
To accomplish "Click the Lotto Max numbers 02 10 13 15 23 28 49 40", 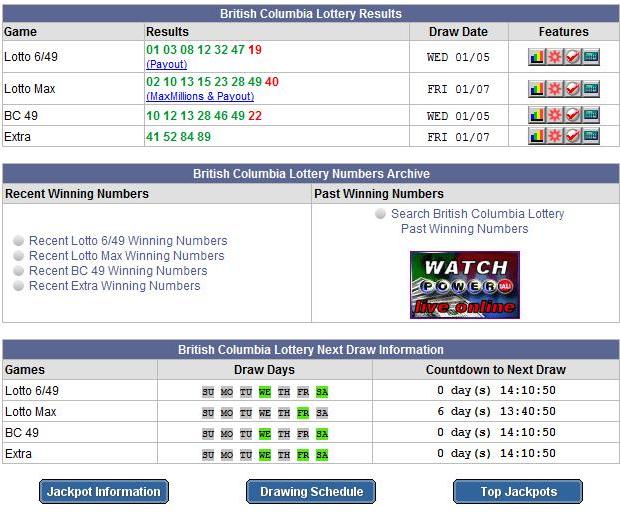I will click(212, 82).
